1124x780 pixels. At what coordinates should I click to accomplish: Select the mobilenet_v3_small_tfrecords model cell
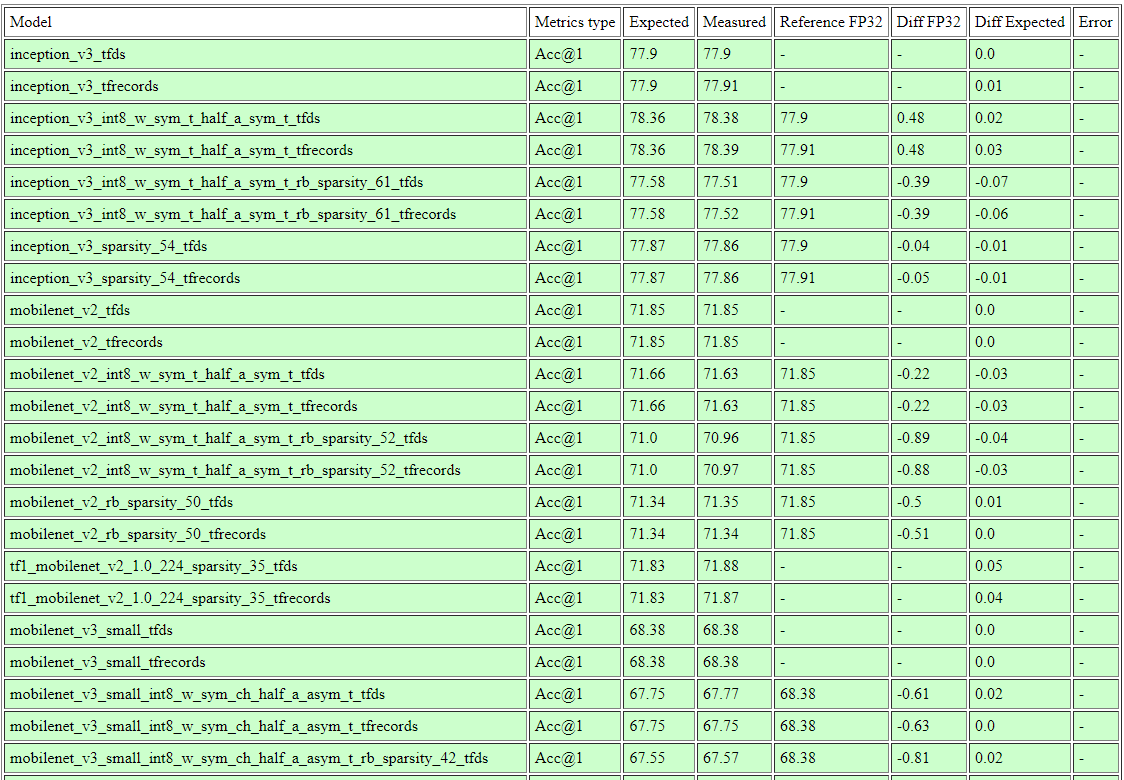coord(265,662)
